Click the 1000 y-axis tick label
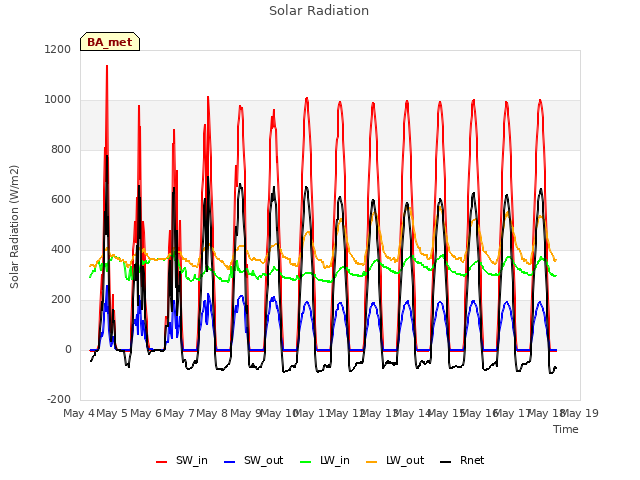This screenshot has width=640, height=480. [58, 100]
